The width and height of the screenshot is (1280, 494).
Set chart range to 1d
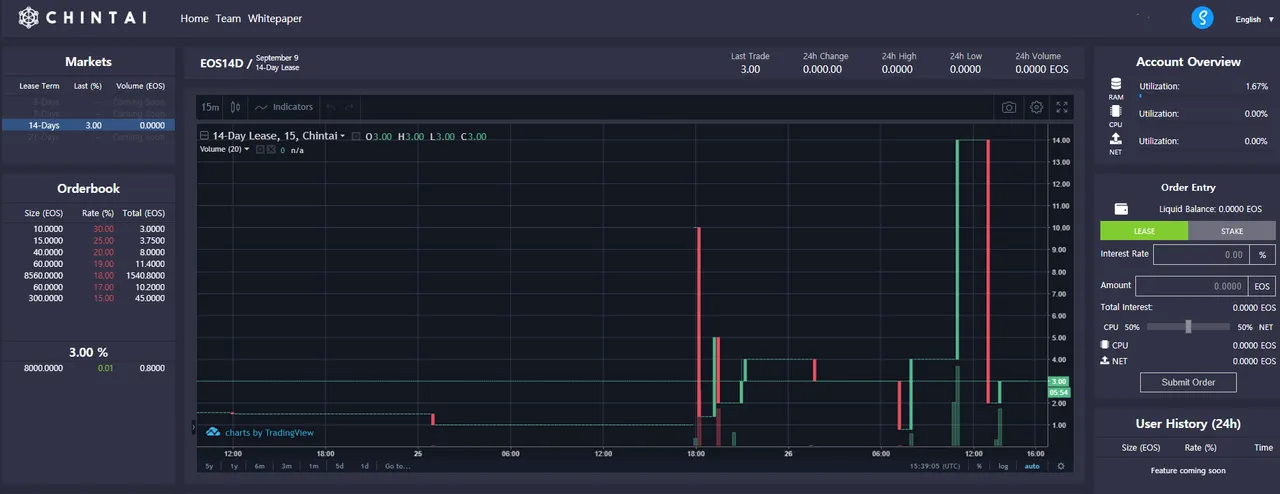pyautogui.click(x=365, y=466)
